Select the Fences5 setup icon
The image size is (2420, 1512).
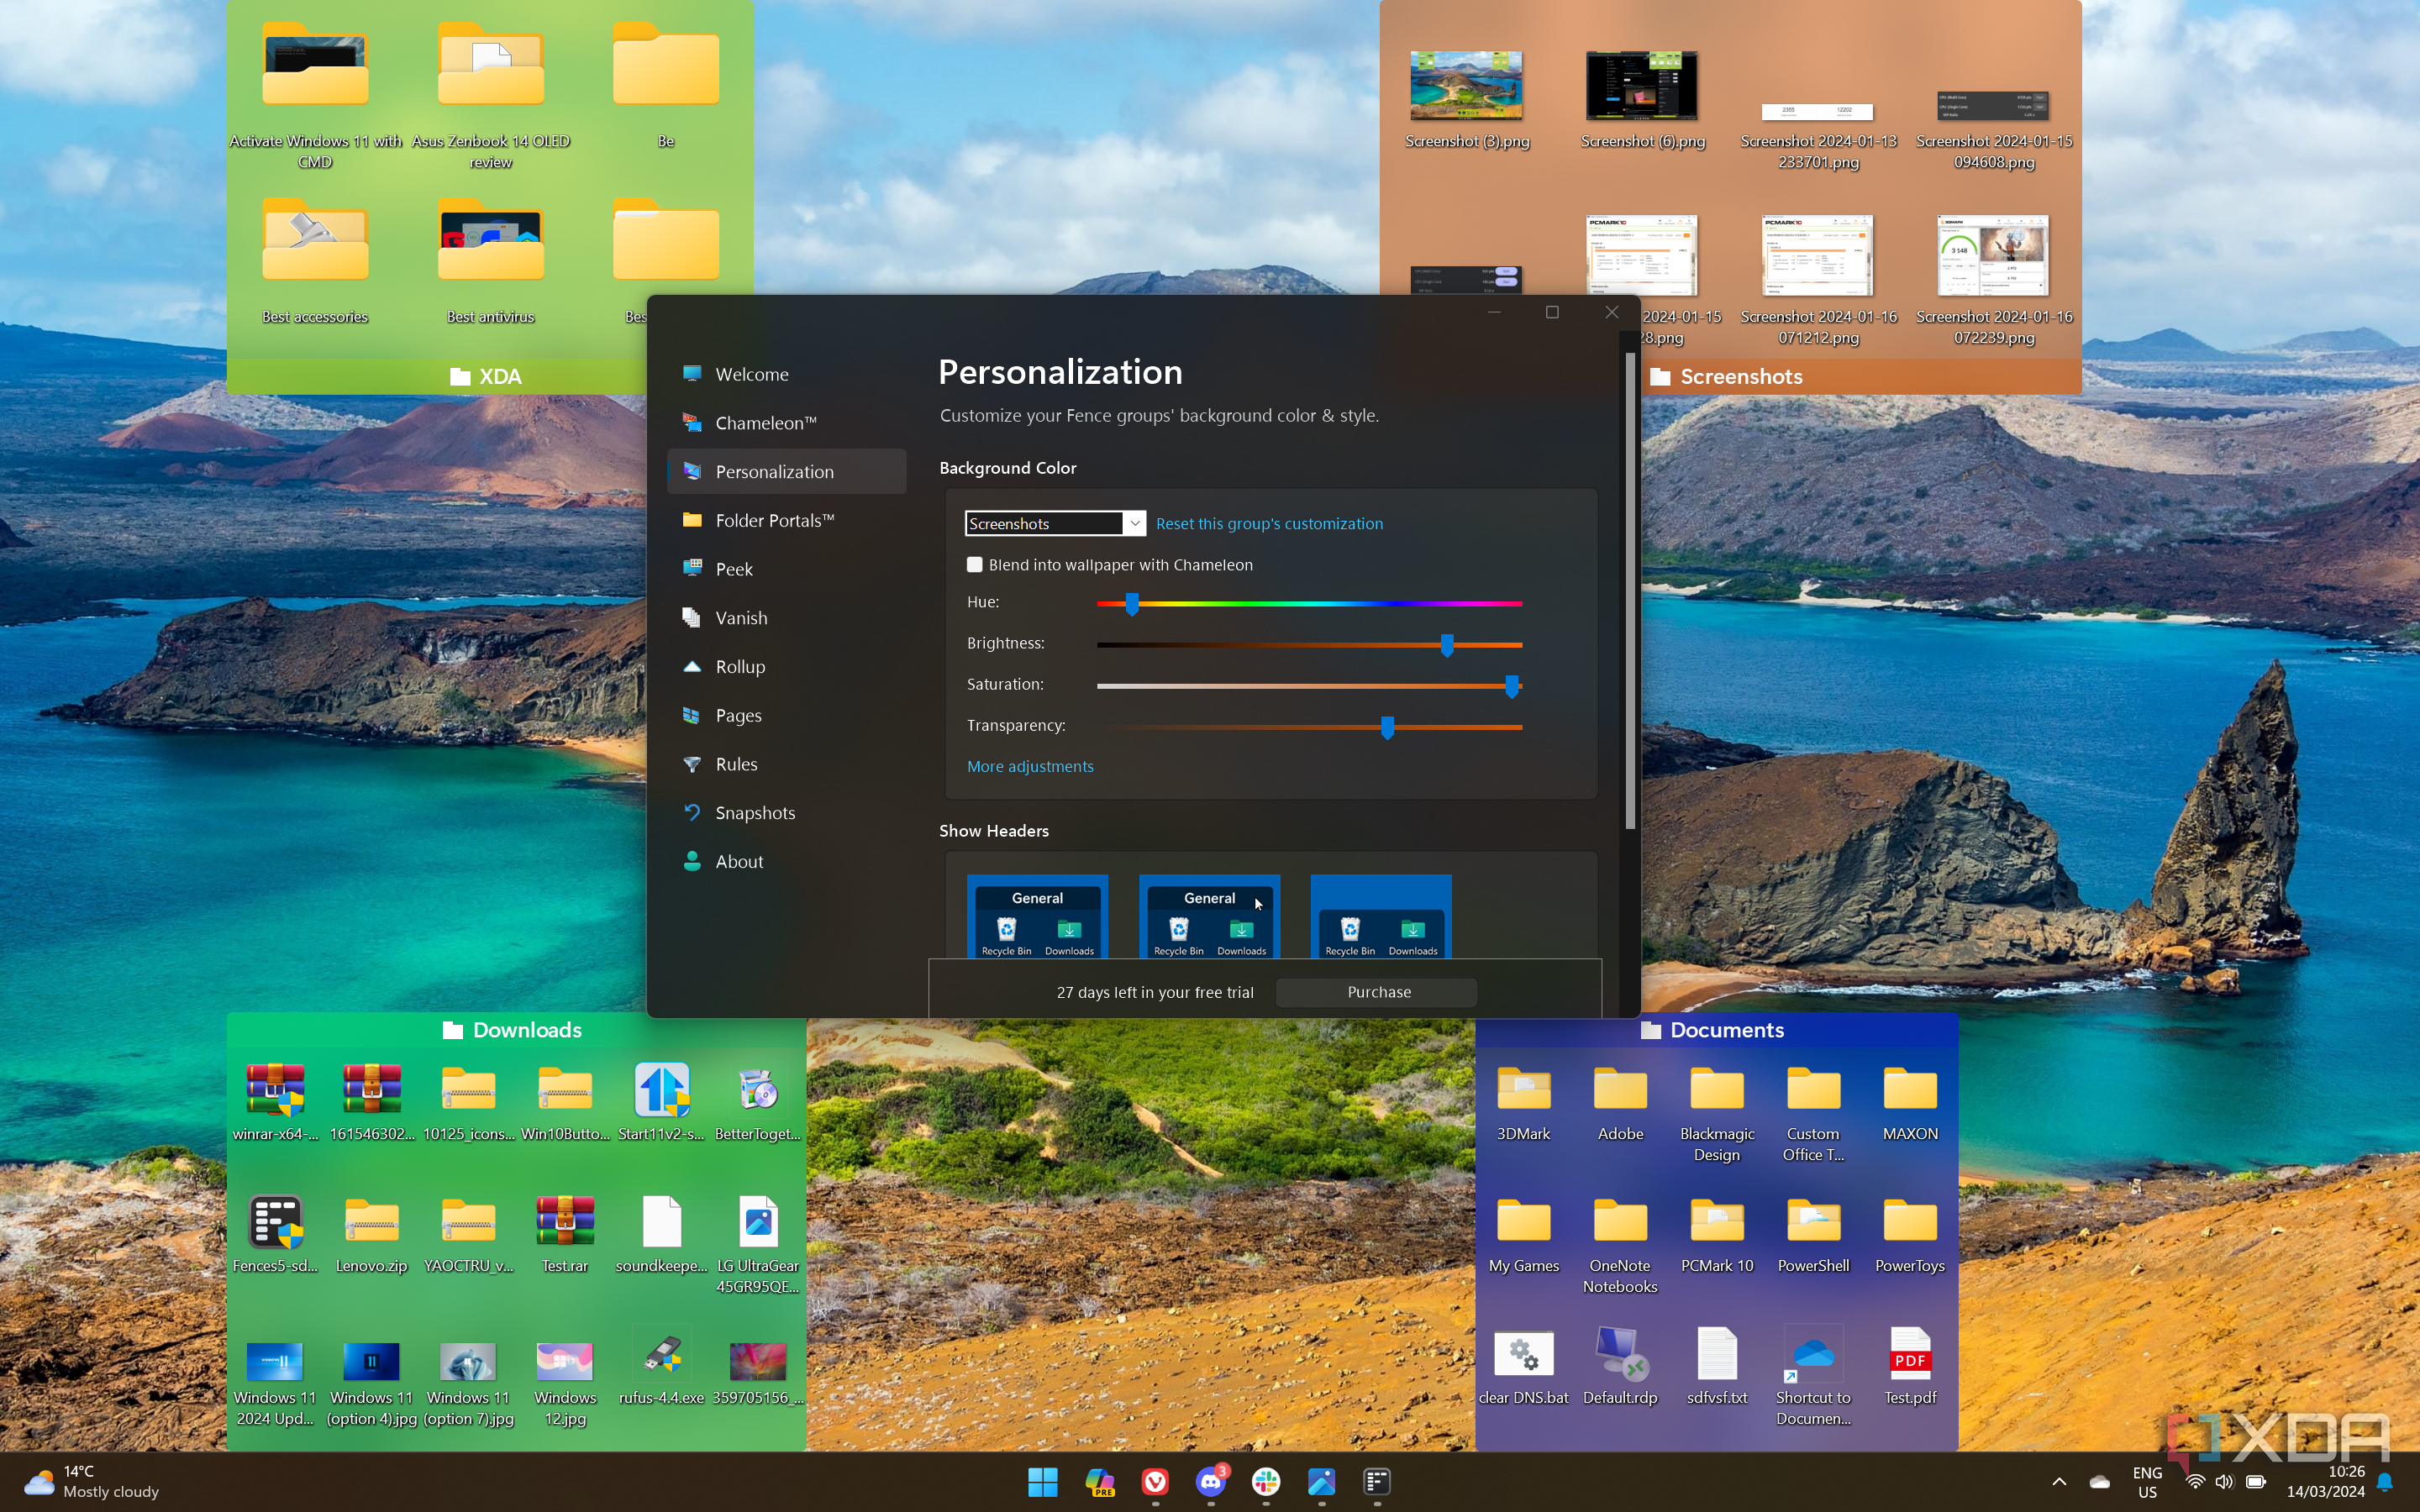click(275, 1234)
